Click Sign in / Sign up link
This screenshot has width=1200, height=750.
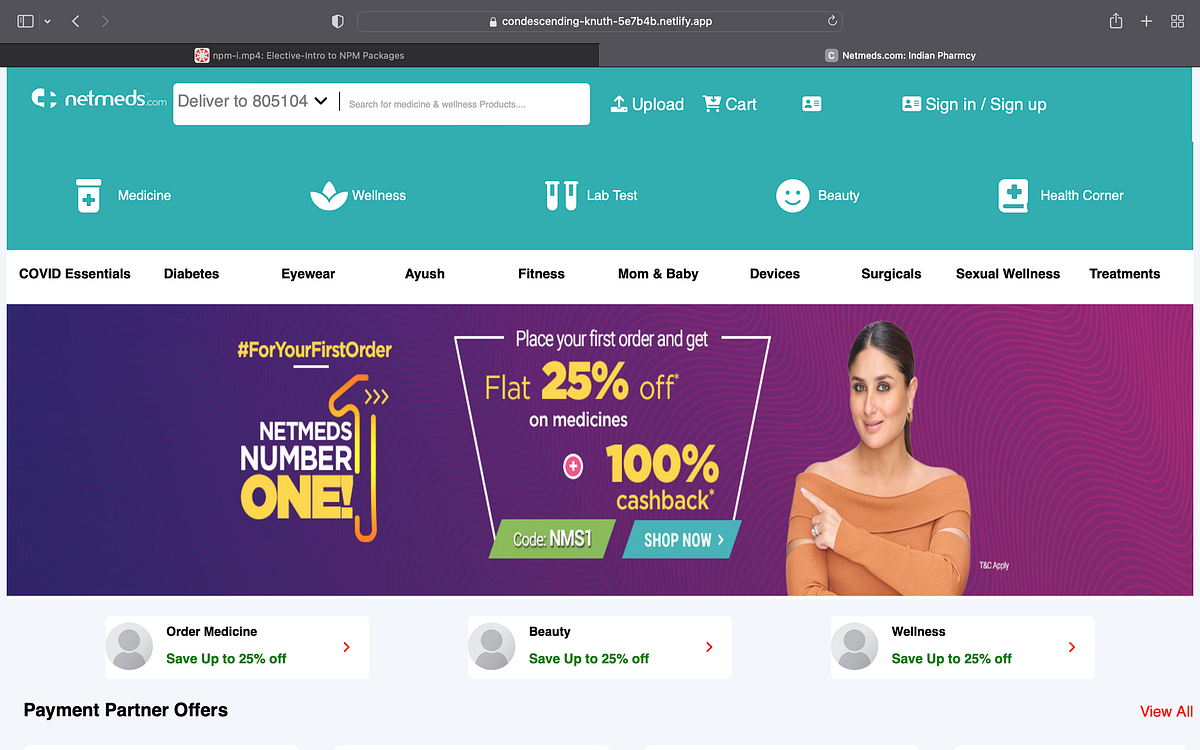click(x=986, y=104)
